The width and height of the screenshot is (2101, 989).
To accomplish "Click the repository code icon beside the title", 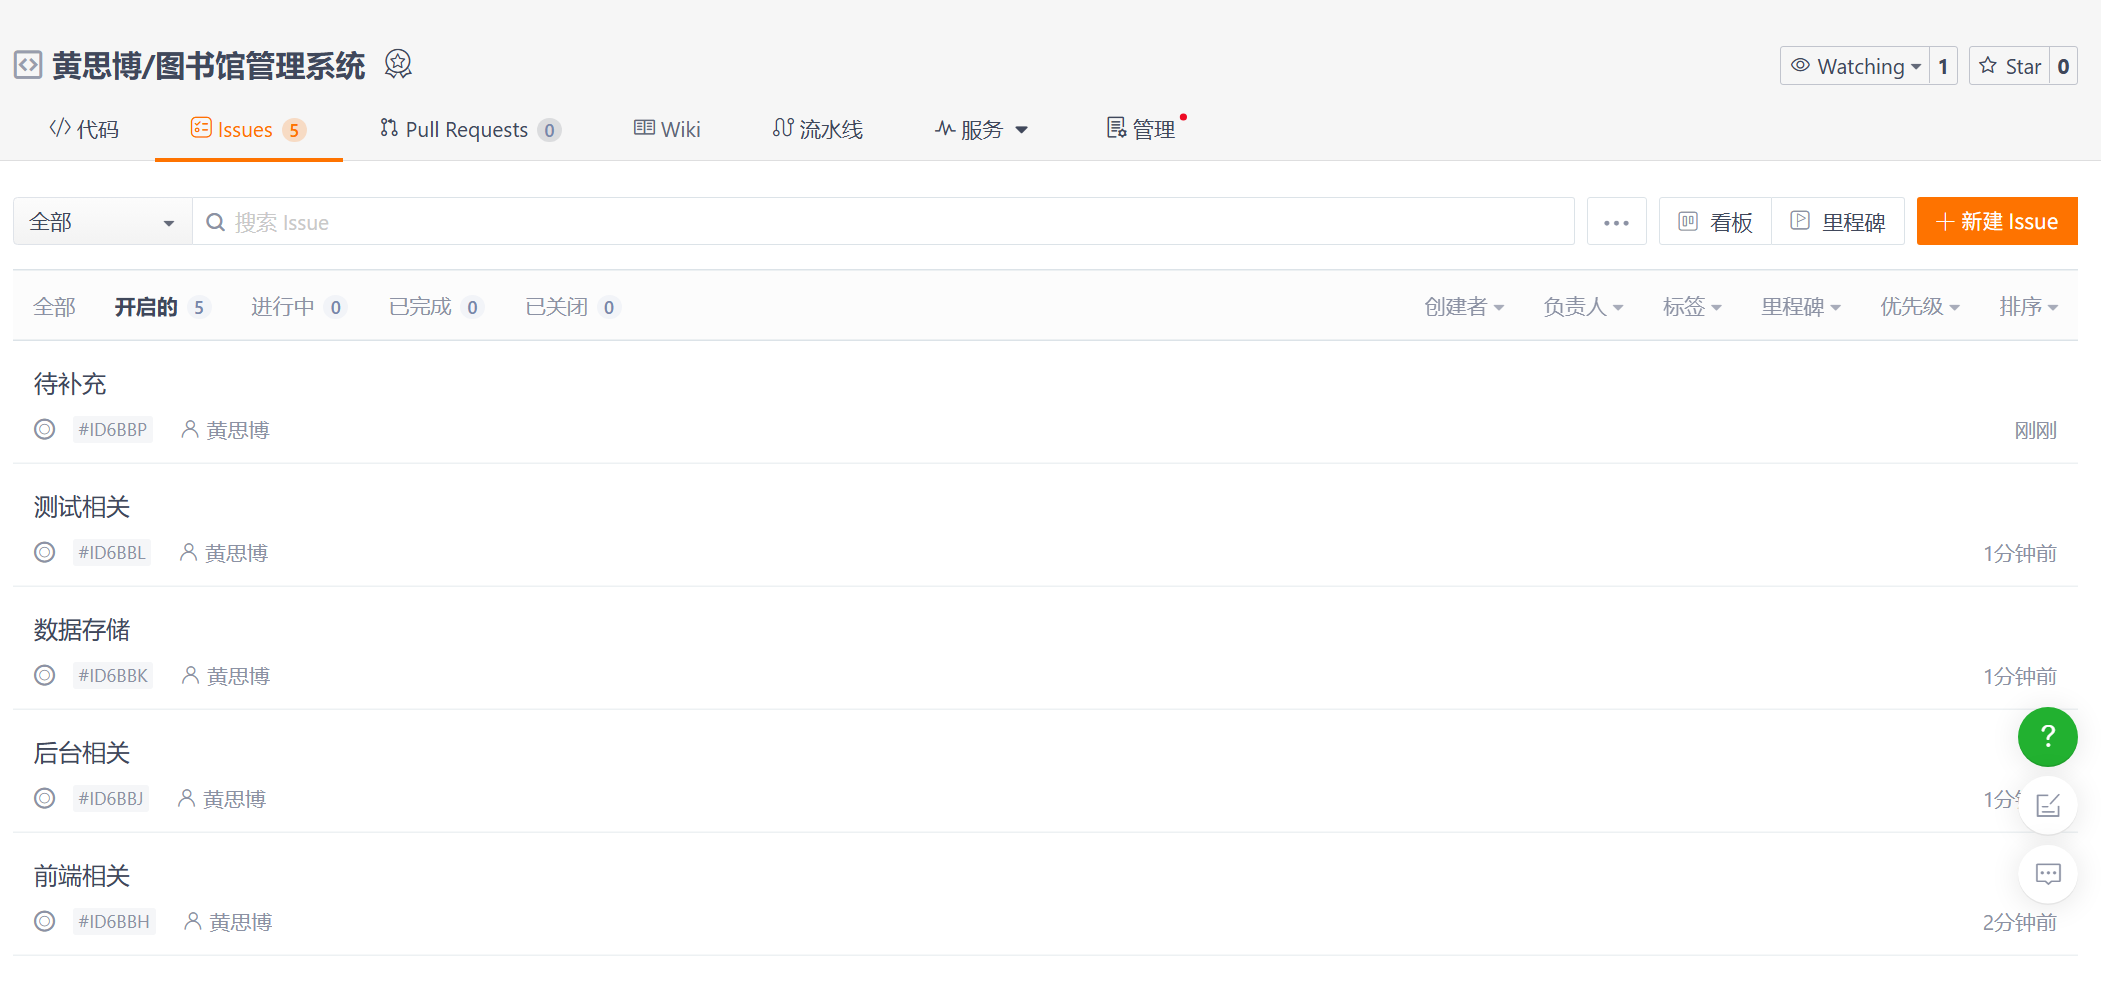I will [28, 65].
